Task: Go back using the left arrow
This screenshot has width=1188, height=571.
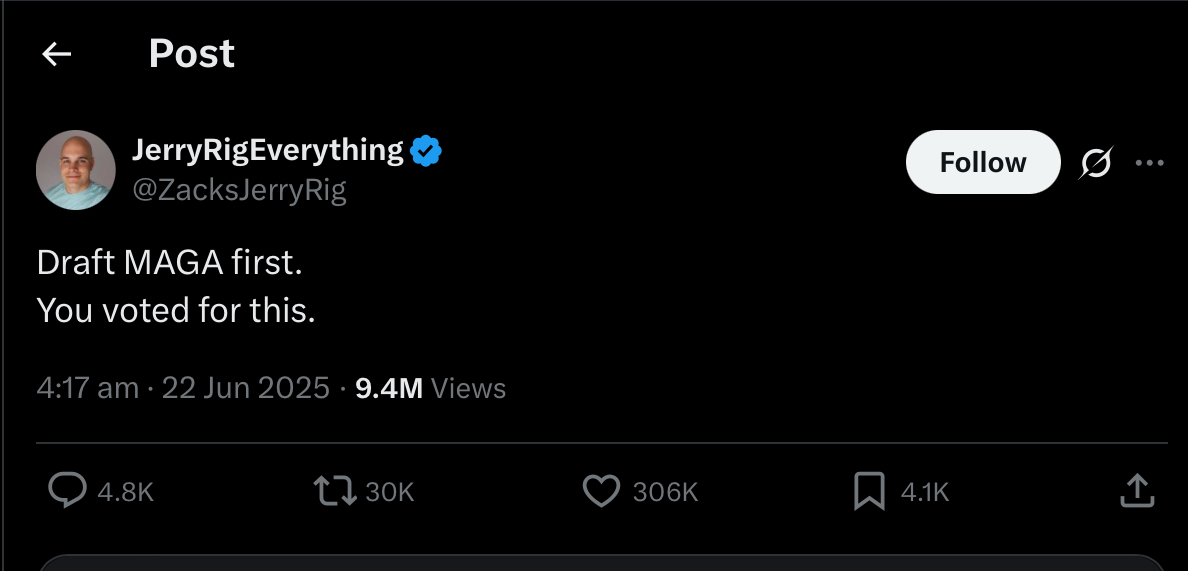Action: pyautogui.click(x=57, y=54)
